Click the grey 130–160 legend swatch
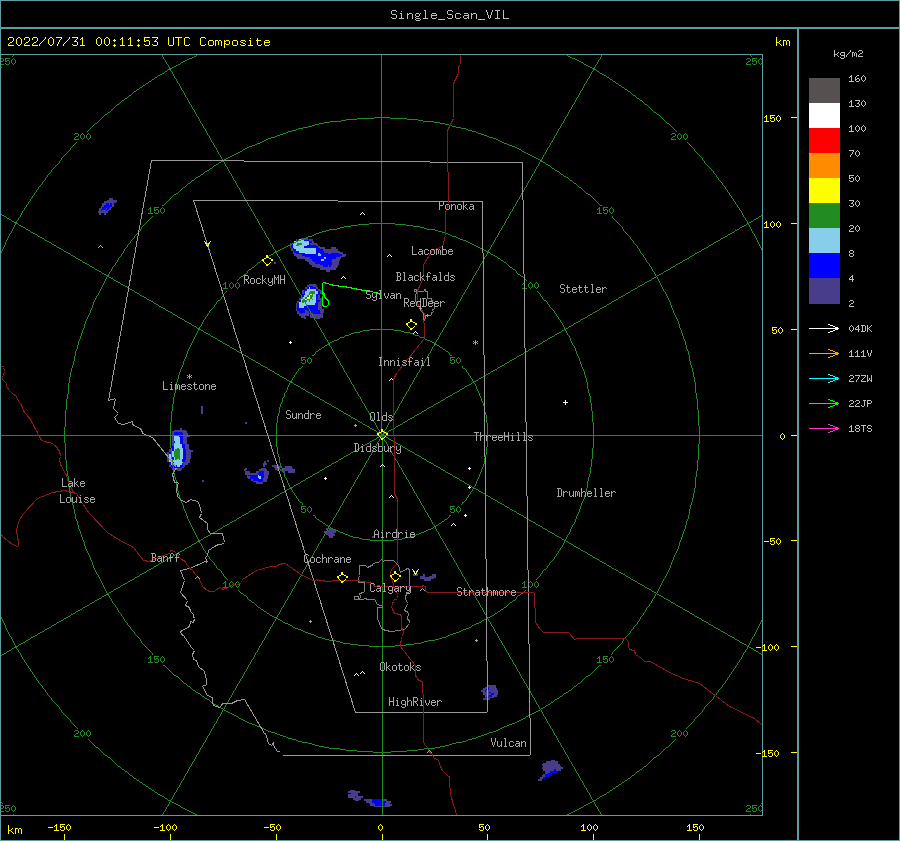The image size is (900, 841). pyautogui.click(x=824, y=91)
